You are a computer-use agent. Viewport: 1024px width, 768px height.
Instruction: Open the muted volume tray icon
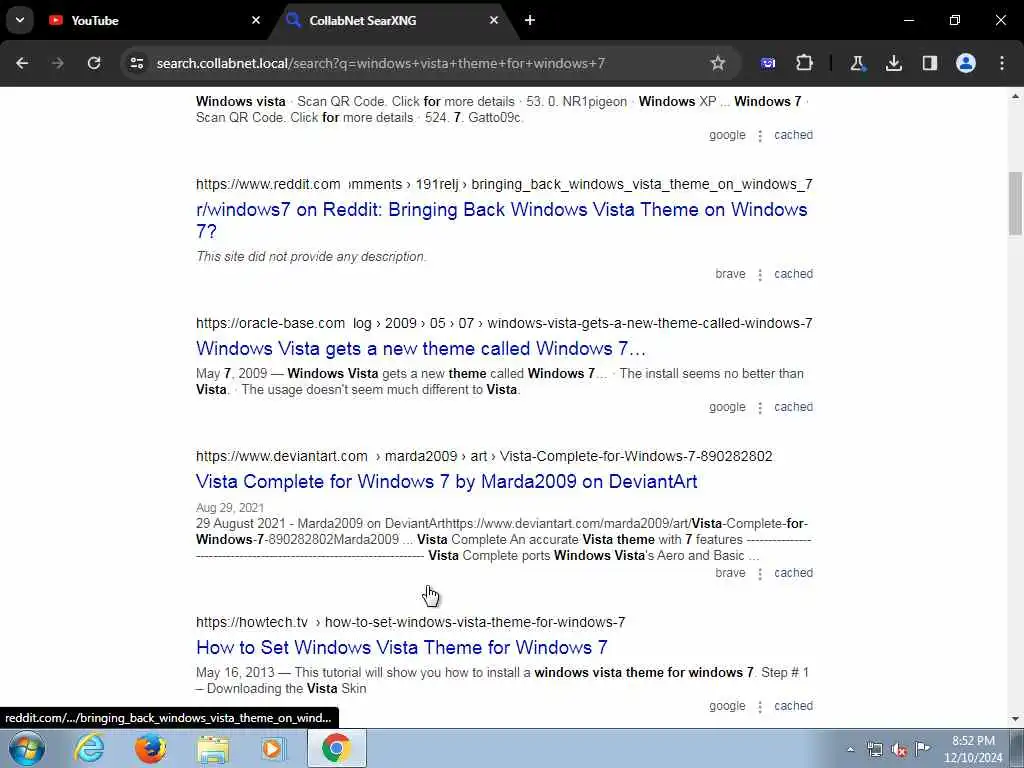click(899, 749)
